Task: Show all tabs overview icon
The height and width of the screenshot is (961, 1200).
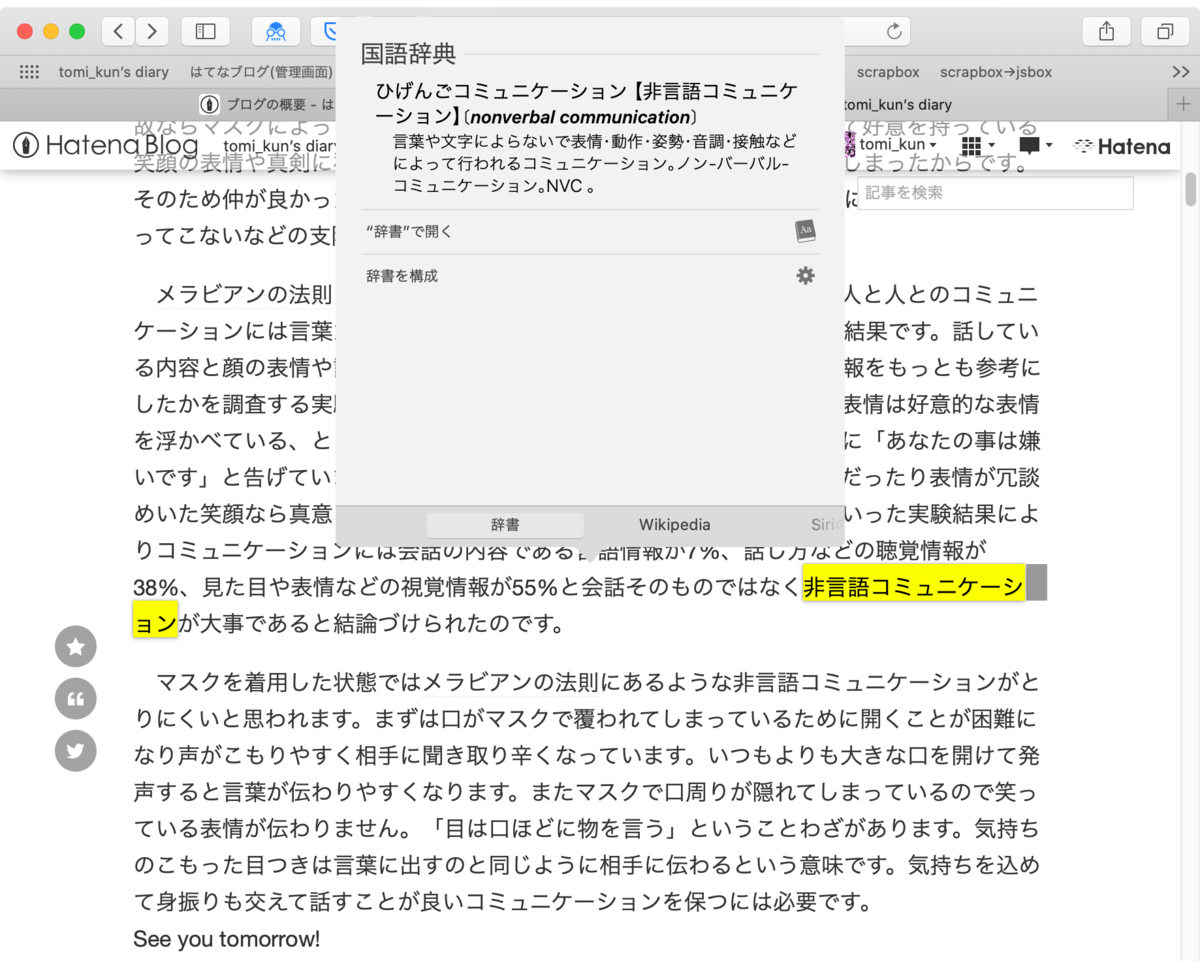Action: [x=1165, y=31]
